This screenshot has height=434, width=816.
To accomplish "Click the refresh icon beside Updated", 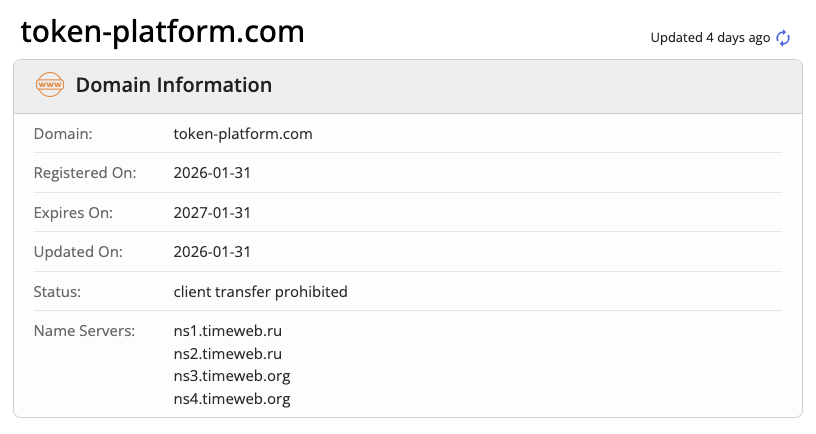I will pos(783,38).
